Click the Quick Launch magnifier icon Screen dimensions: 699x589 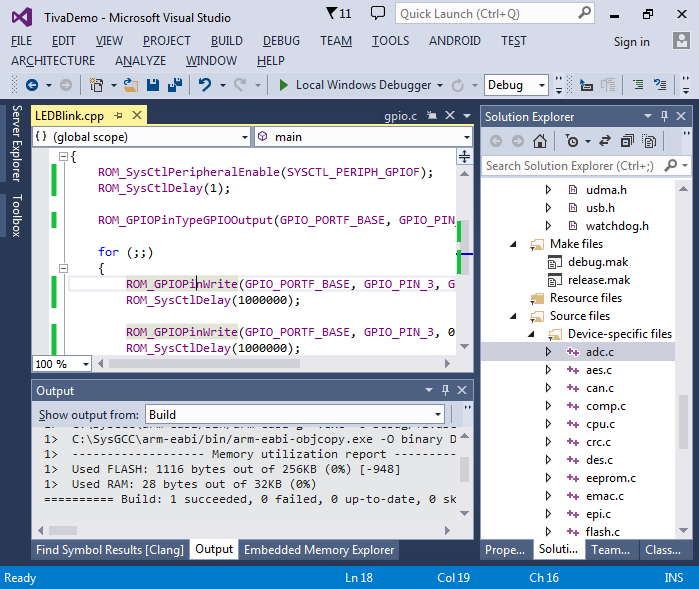pos(584,12)
